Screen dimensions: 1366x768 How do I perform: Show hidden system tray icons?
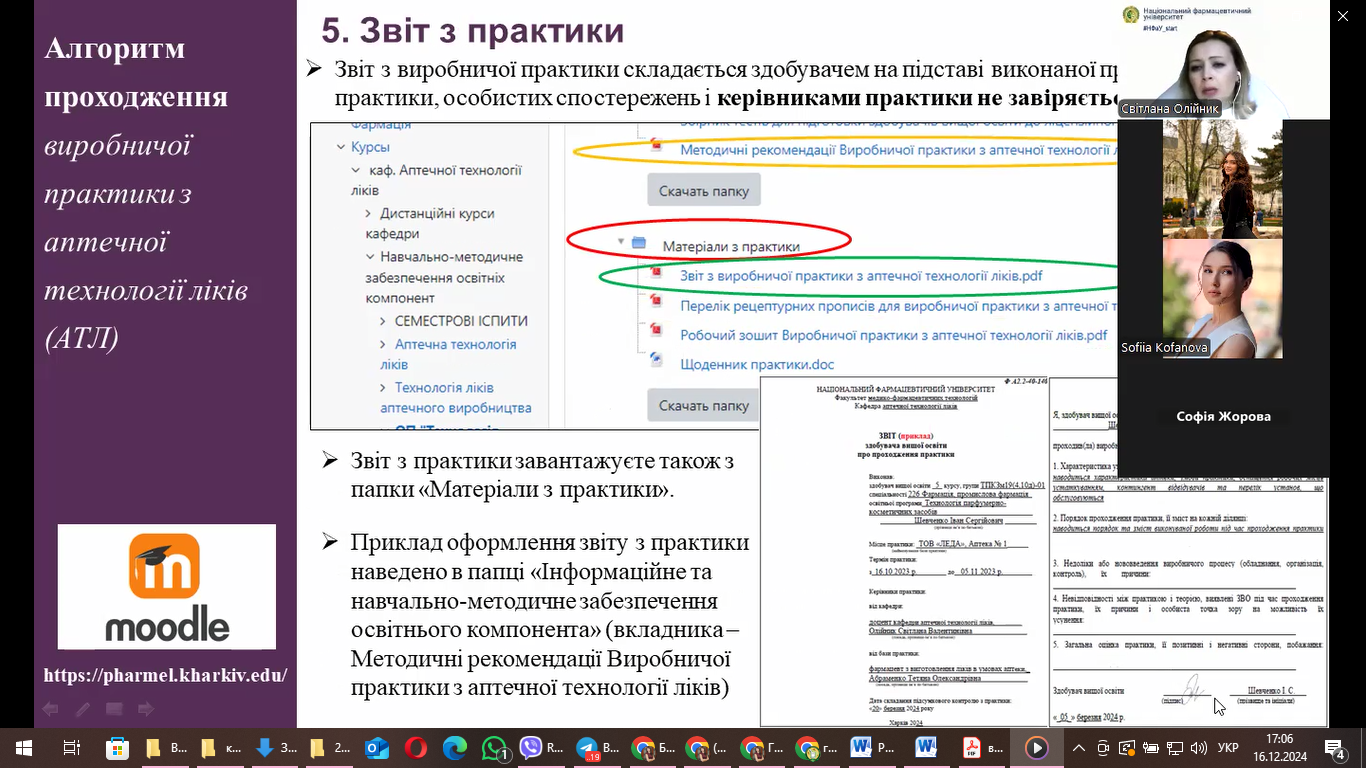[1078, 748]
